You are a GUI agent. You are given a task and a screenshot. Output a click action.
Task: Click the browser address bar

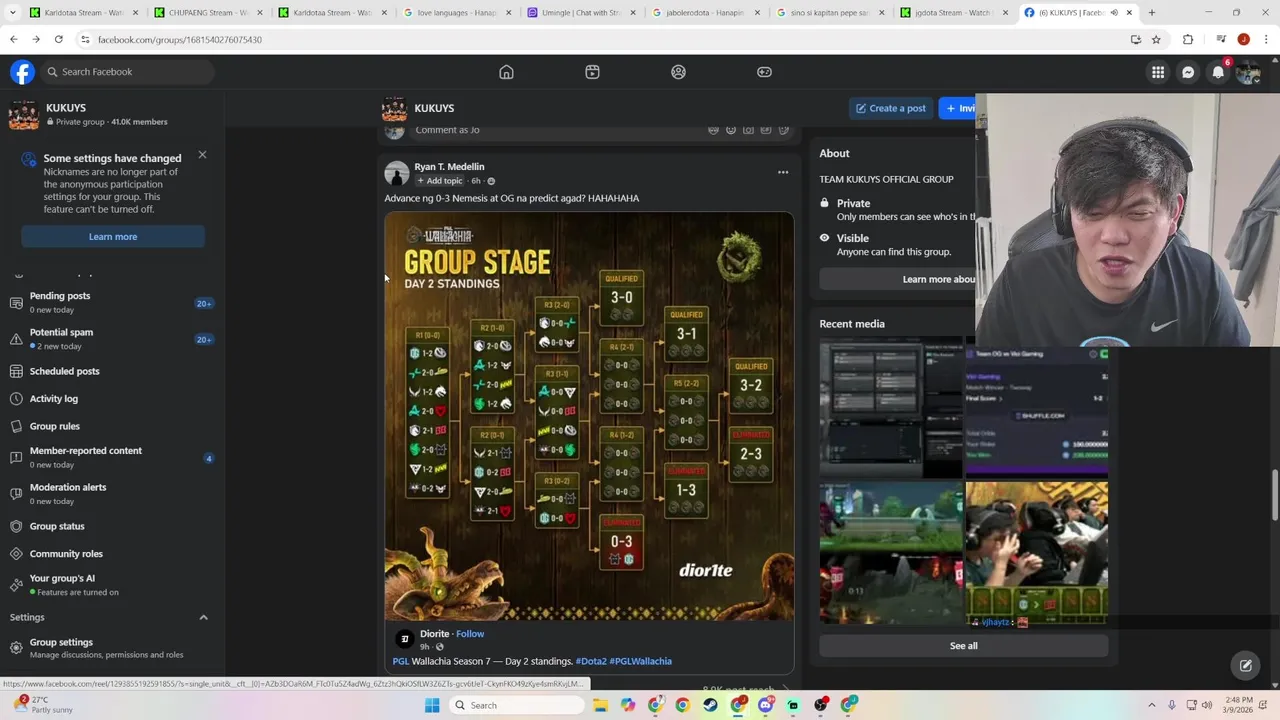pyautogui.click(x=600, y=39)
